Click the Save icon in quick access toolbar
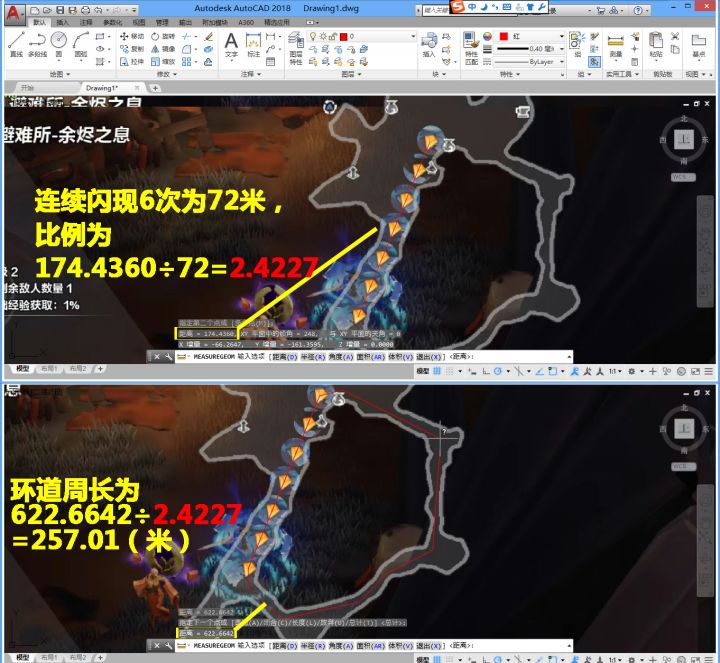720x663 pixels. (60, 10)
